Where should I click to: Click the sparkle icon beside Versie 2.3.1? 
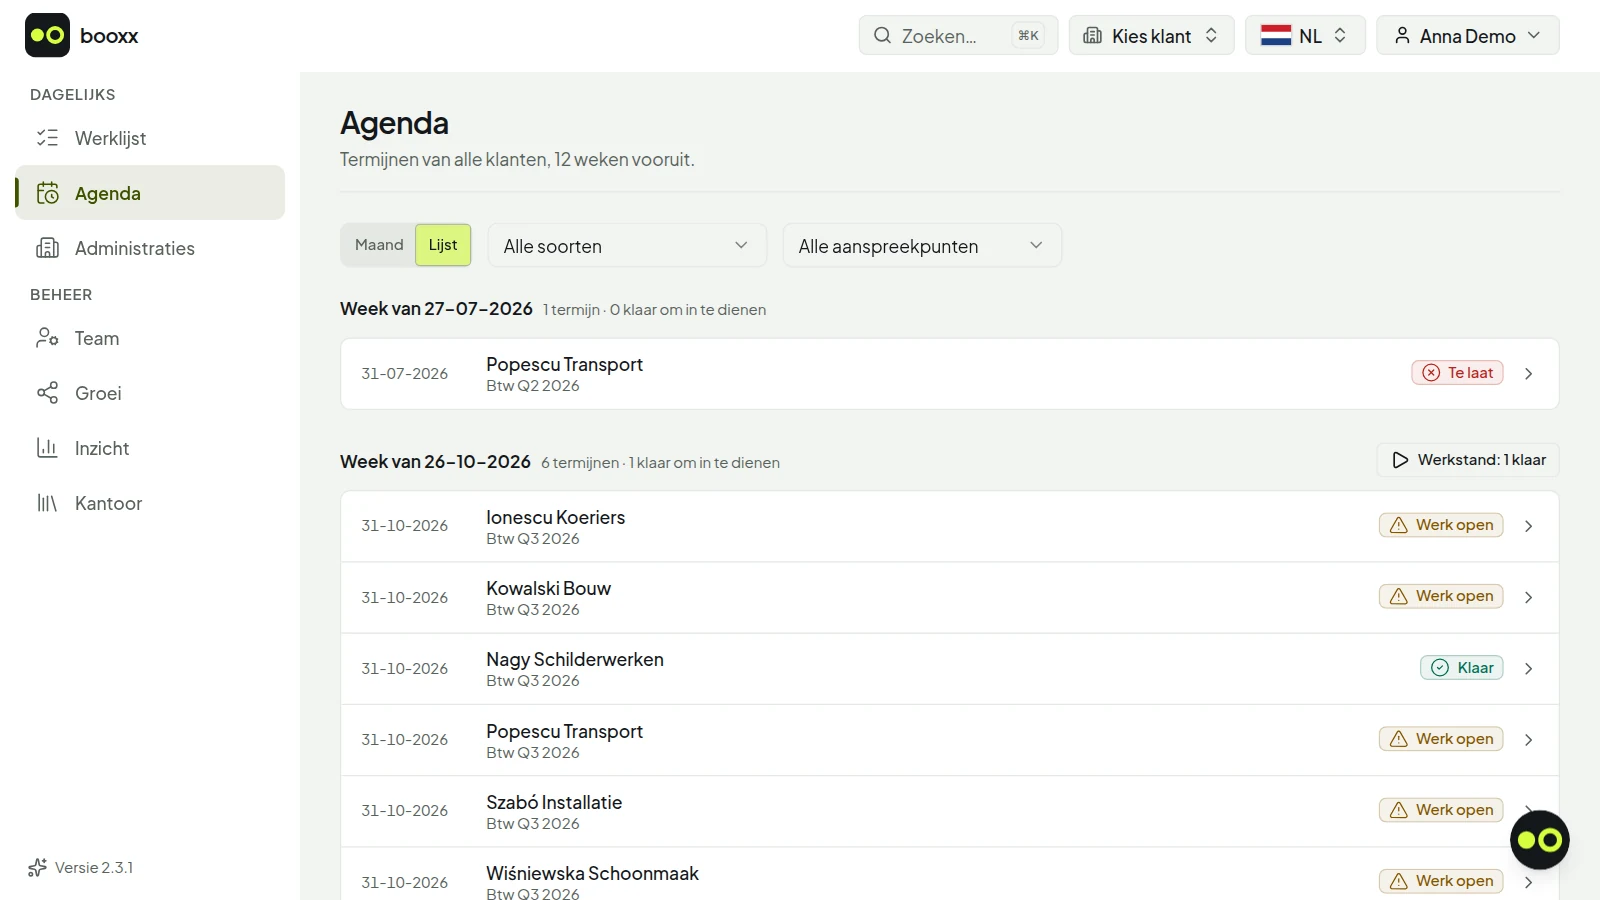[x=38, y=867]
